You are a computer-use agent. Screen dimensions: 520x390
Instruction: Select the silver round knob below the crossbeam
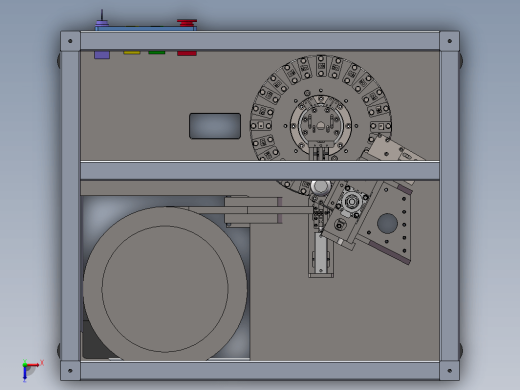(321, 187)
